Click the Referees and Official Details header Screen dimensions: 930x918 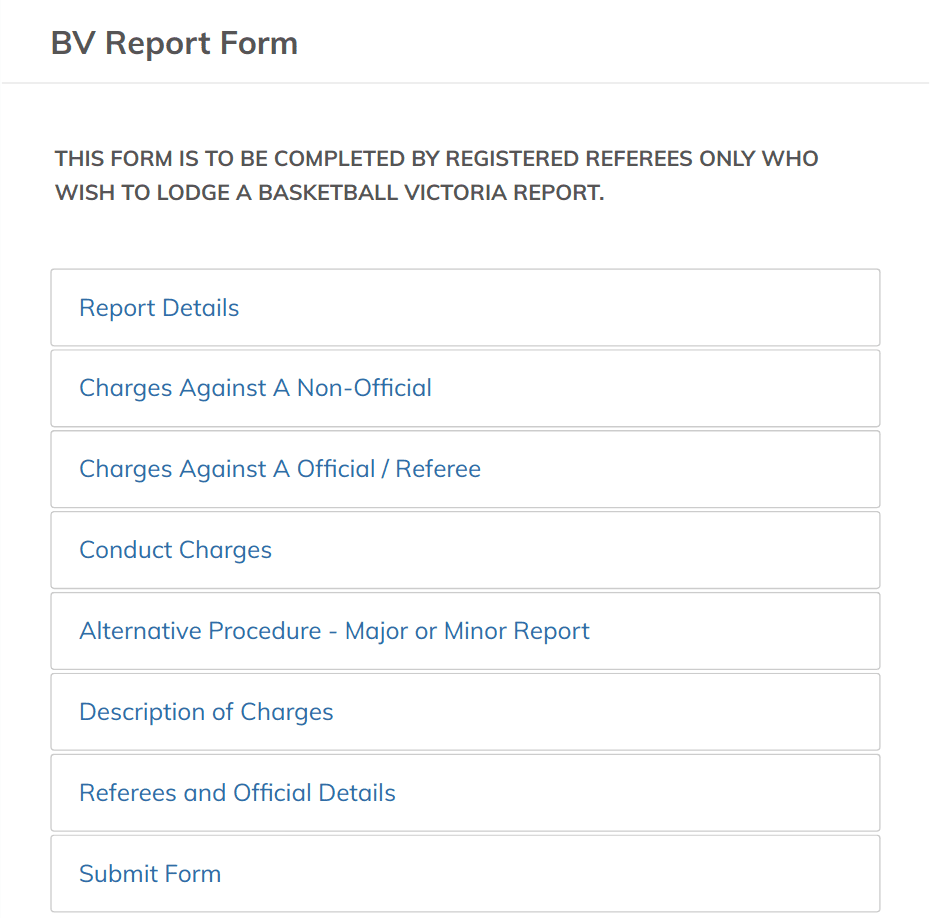pyautogui.click(x=237, y=792)
